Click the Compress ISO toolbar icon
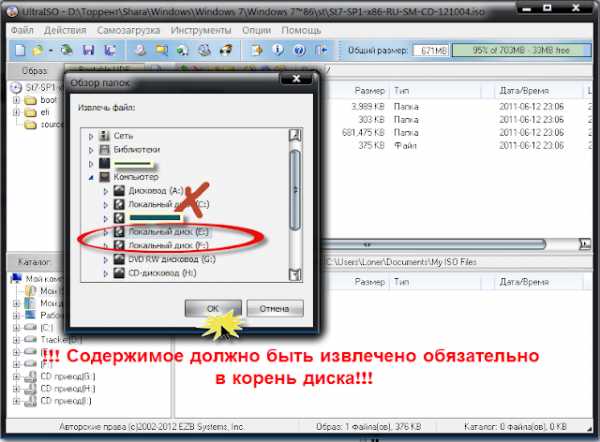Viewport: 600px width, 442px height. 183,50
